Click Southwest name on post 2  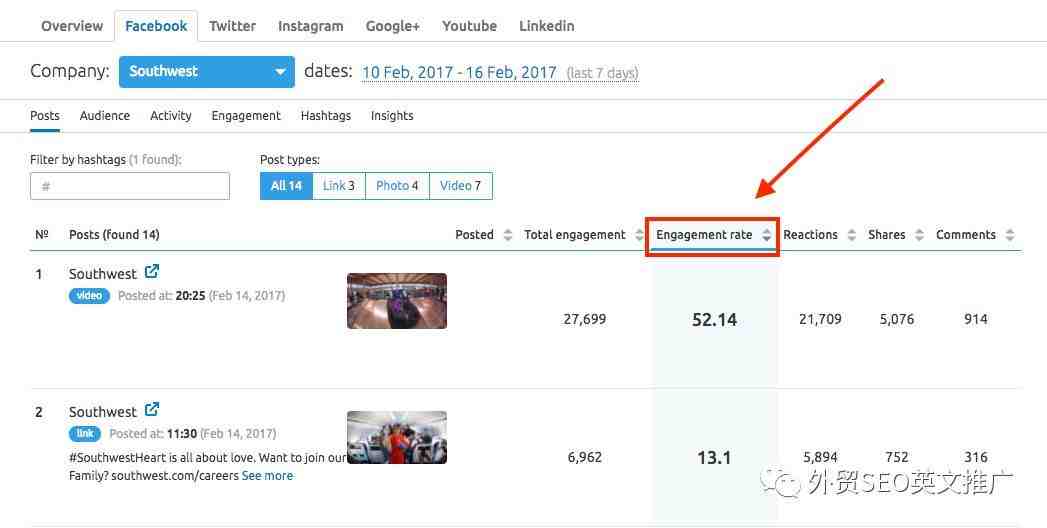pyautogui.click(x=103, y=412)
